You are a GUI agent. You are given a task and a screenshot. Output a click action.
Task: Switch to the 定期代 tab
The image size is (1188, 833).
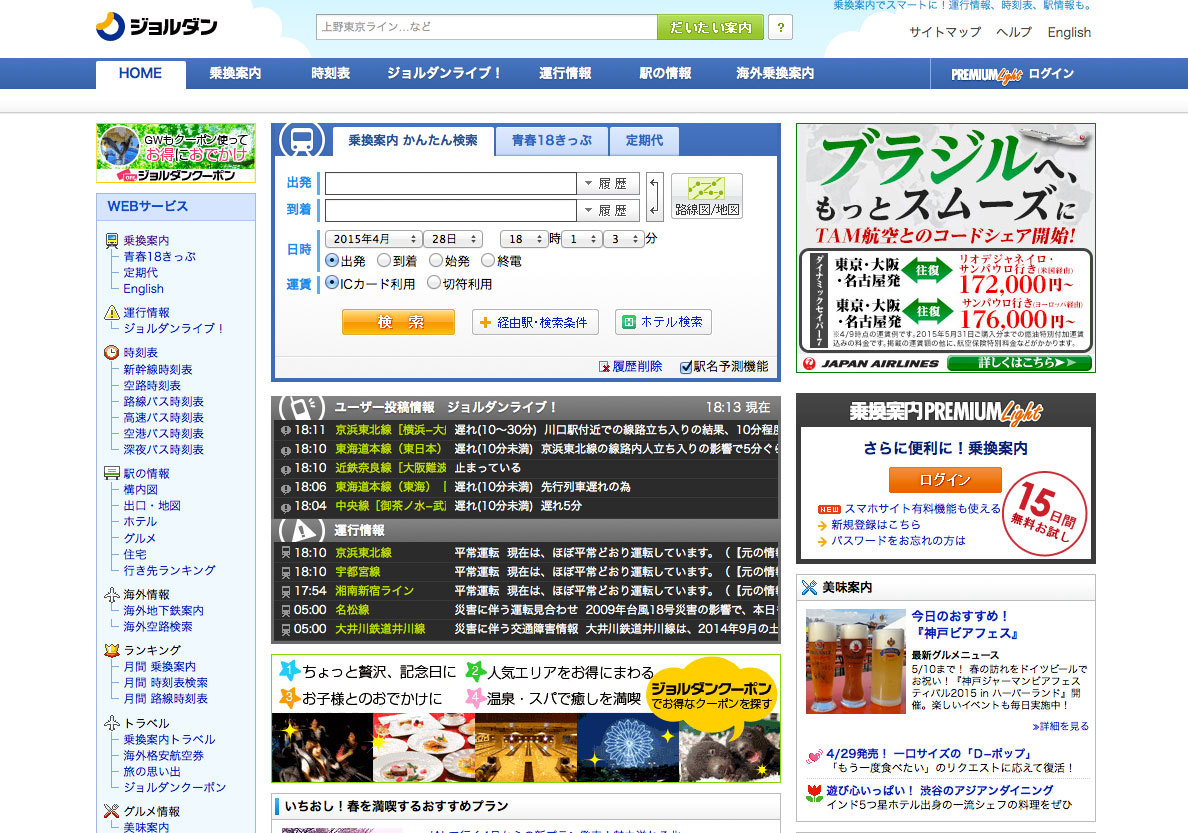(x=644, y=141)
